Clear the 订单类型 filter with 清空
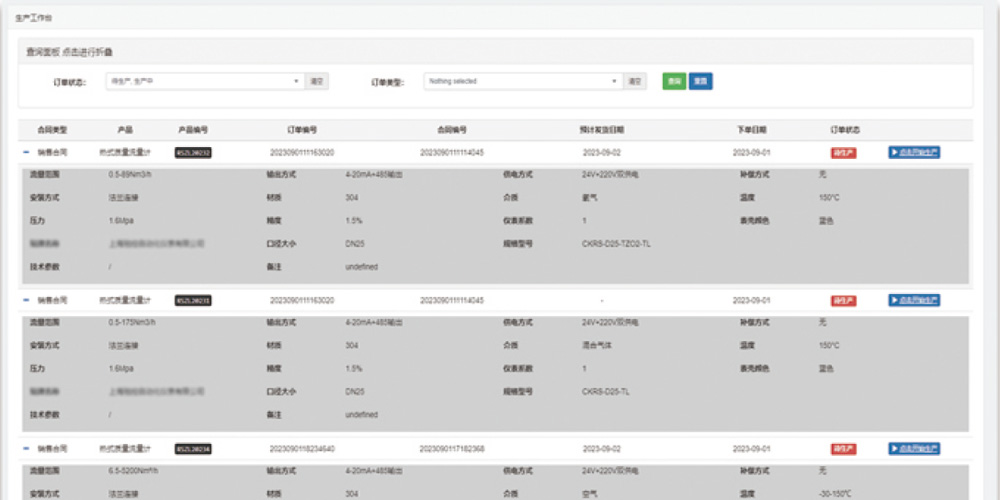The width and height of the screenshot is (1000, 500). [x=635, y=81]
